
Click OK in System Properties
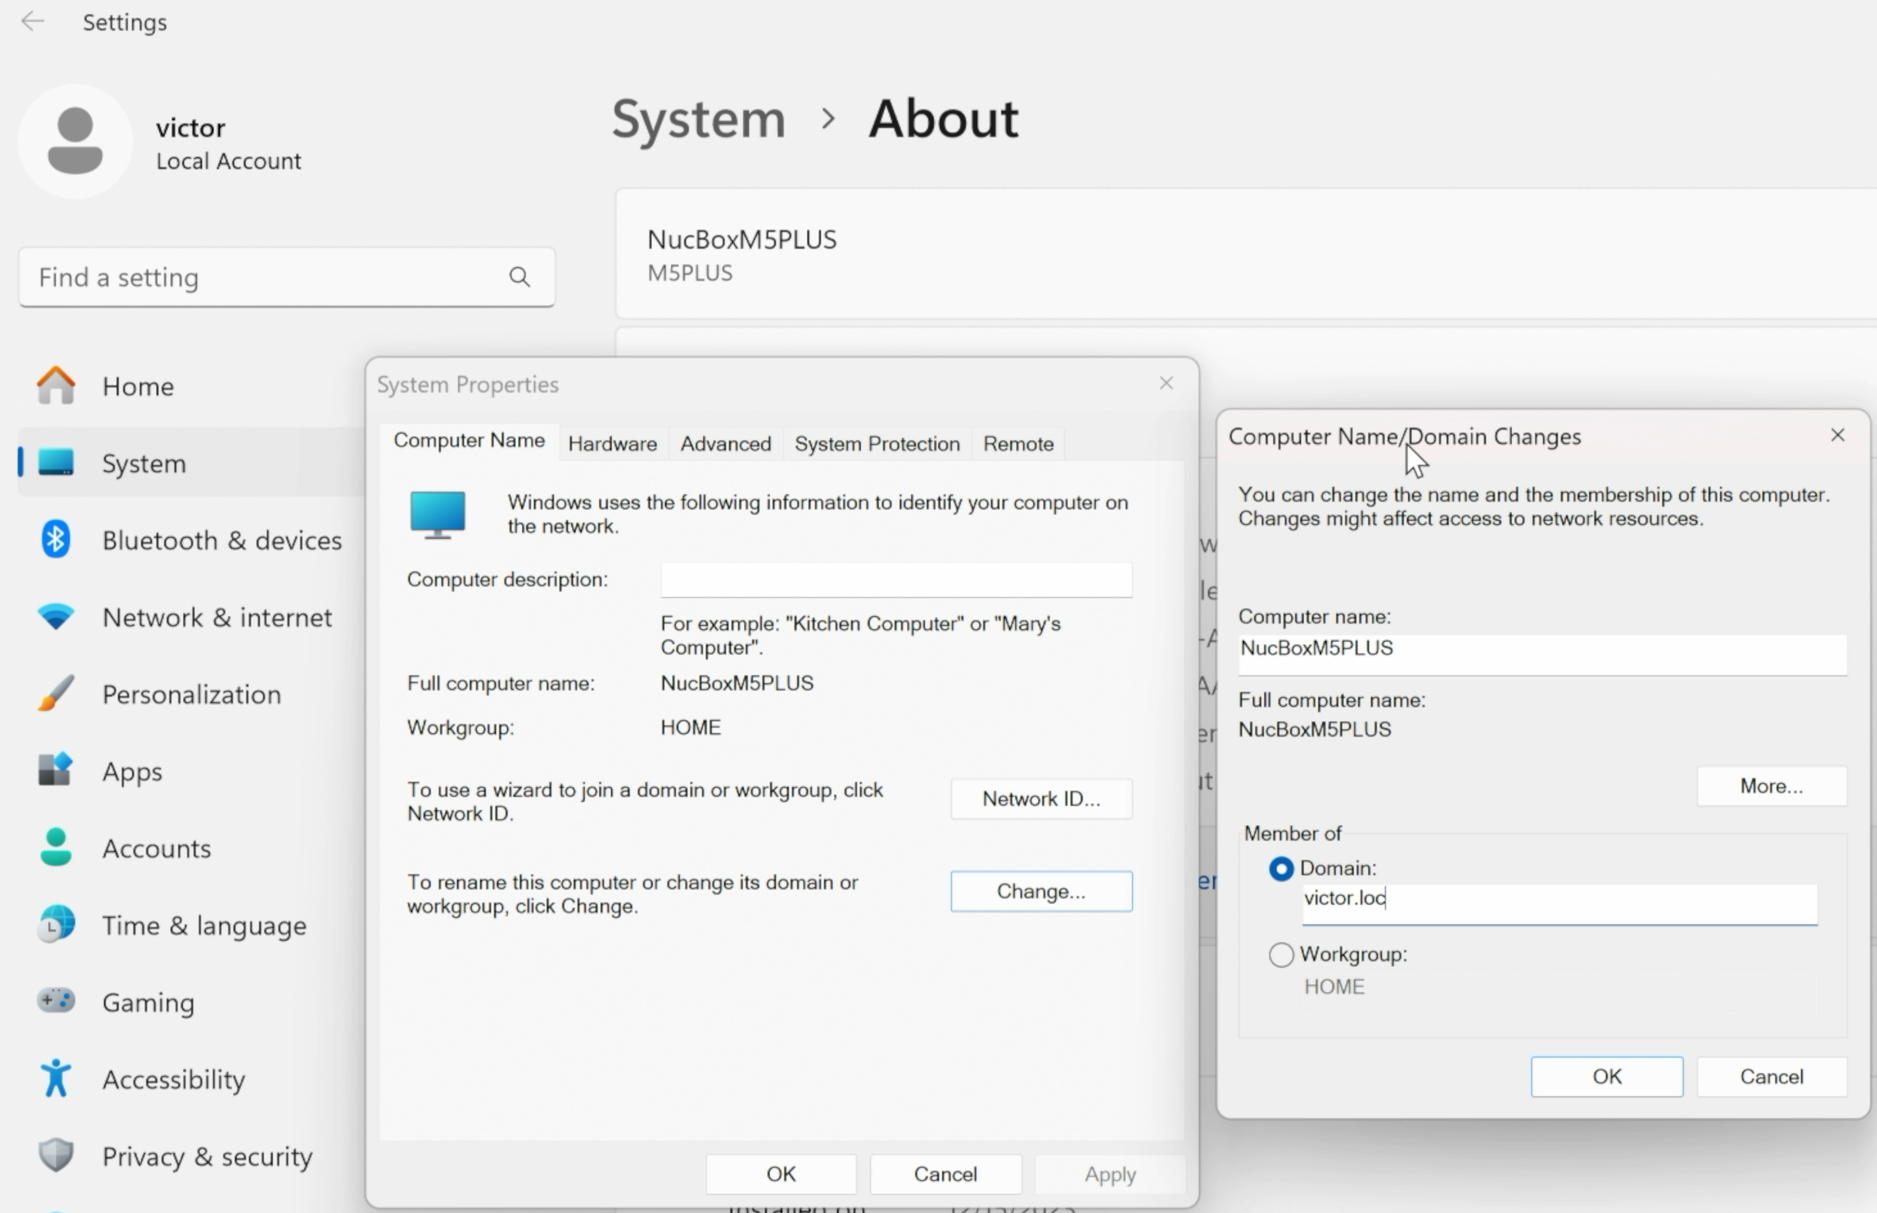pyautogui.click(x=781, y=1174)
